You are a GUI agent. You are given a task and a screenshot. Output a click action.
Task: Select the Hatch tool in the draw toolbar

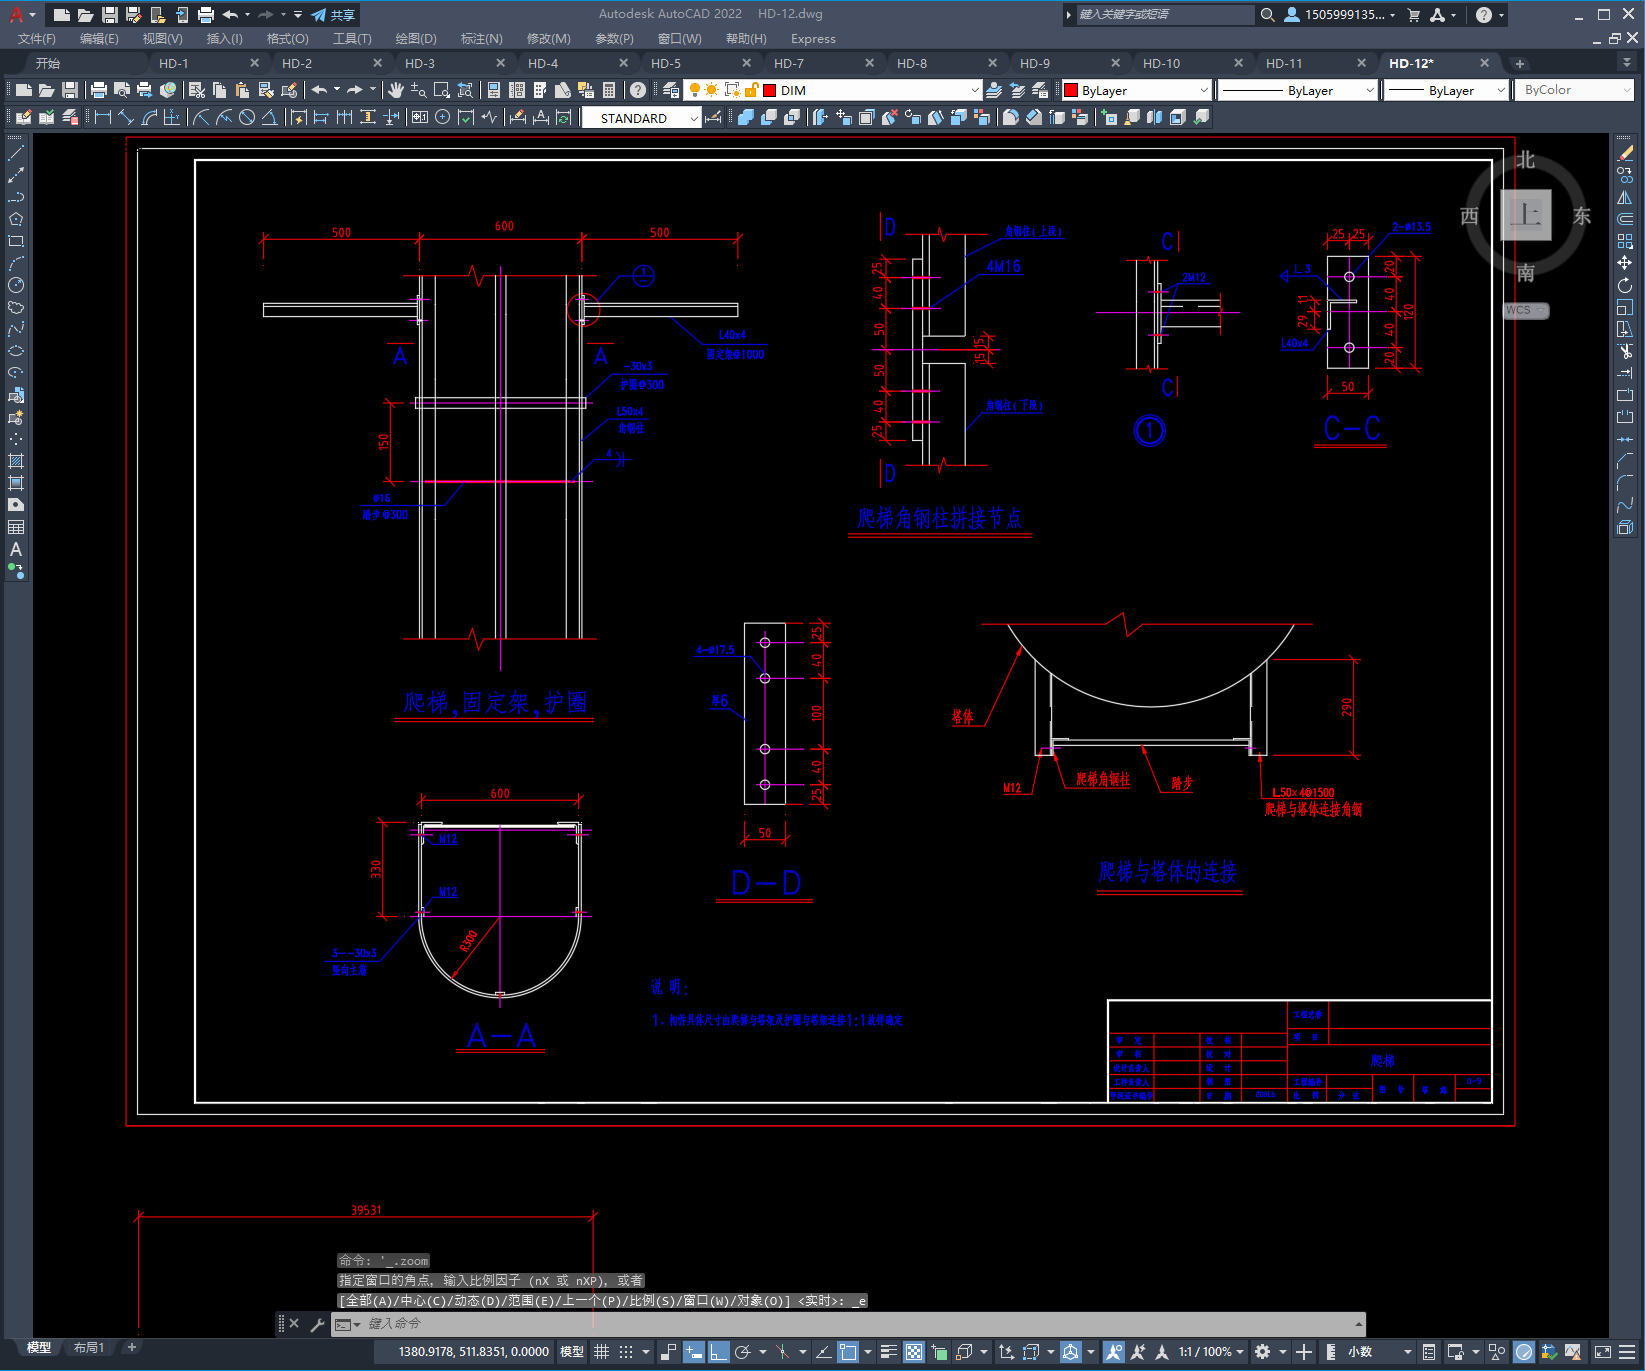(16, 461)
